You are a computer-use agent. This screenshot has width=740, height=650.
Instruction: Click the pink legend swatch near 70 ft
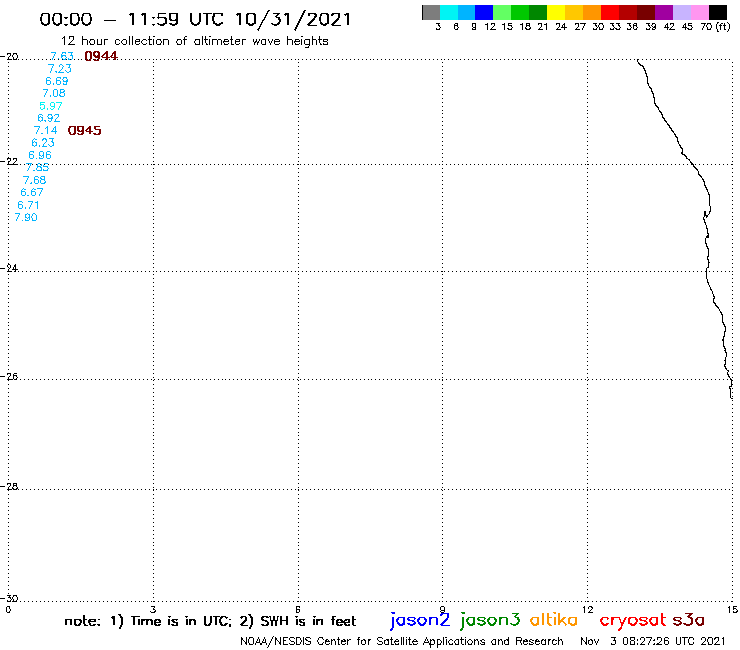click(x=700, y=12)
